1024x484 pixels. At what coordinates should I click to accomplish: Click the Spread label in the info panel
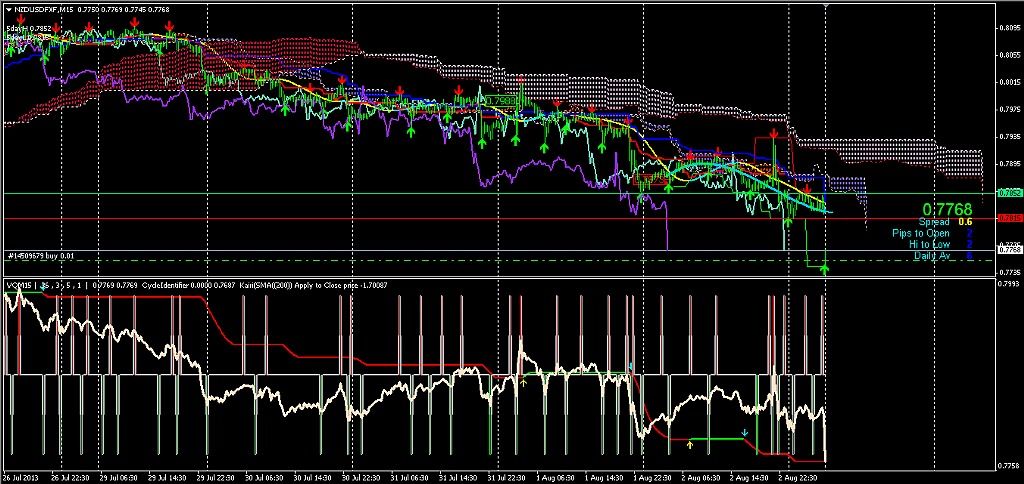click(935, 221)
